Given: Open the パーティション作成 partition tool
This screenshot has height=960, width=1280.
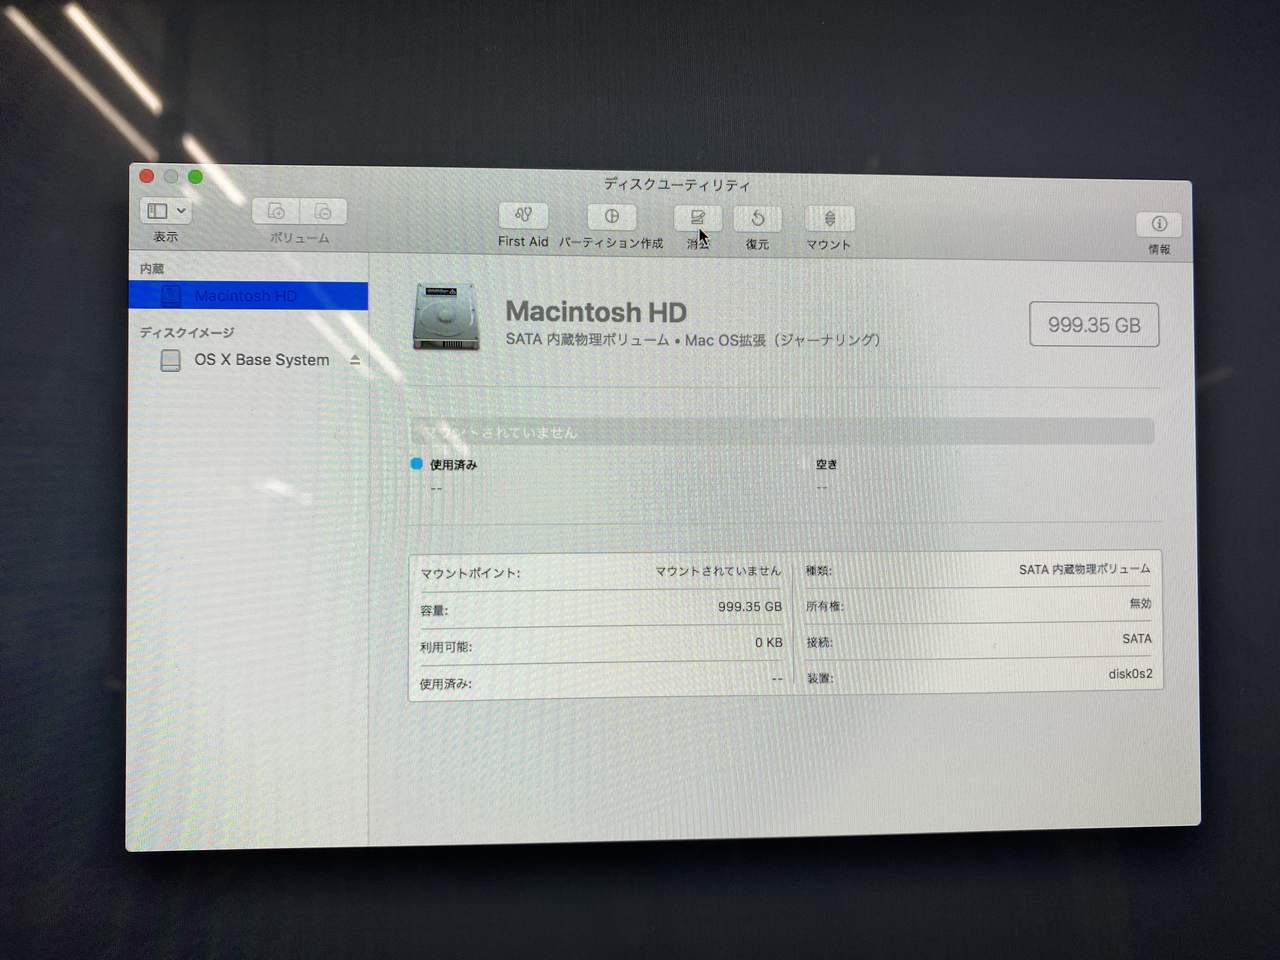Looking at the screenshot, I should pos(611,217).
